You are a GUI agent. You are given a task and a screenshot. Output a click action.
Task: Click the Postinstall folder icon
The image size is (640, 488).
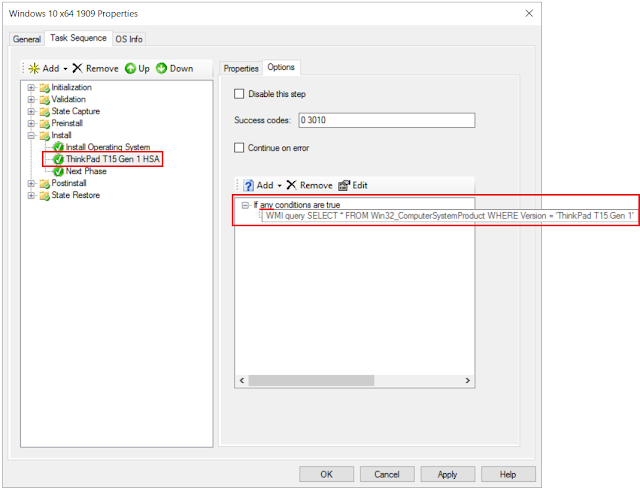44,183
